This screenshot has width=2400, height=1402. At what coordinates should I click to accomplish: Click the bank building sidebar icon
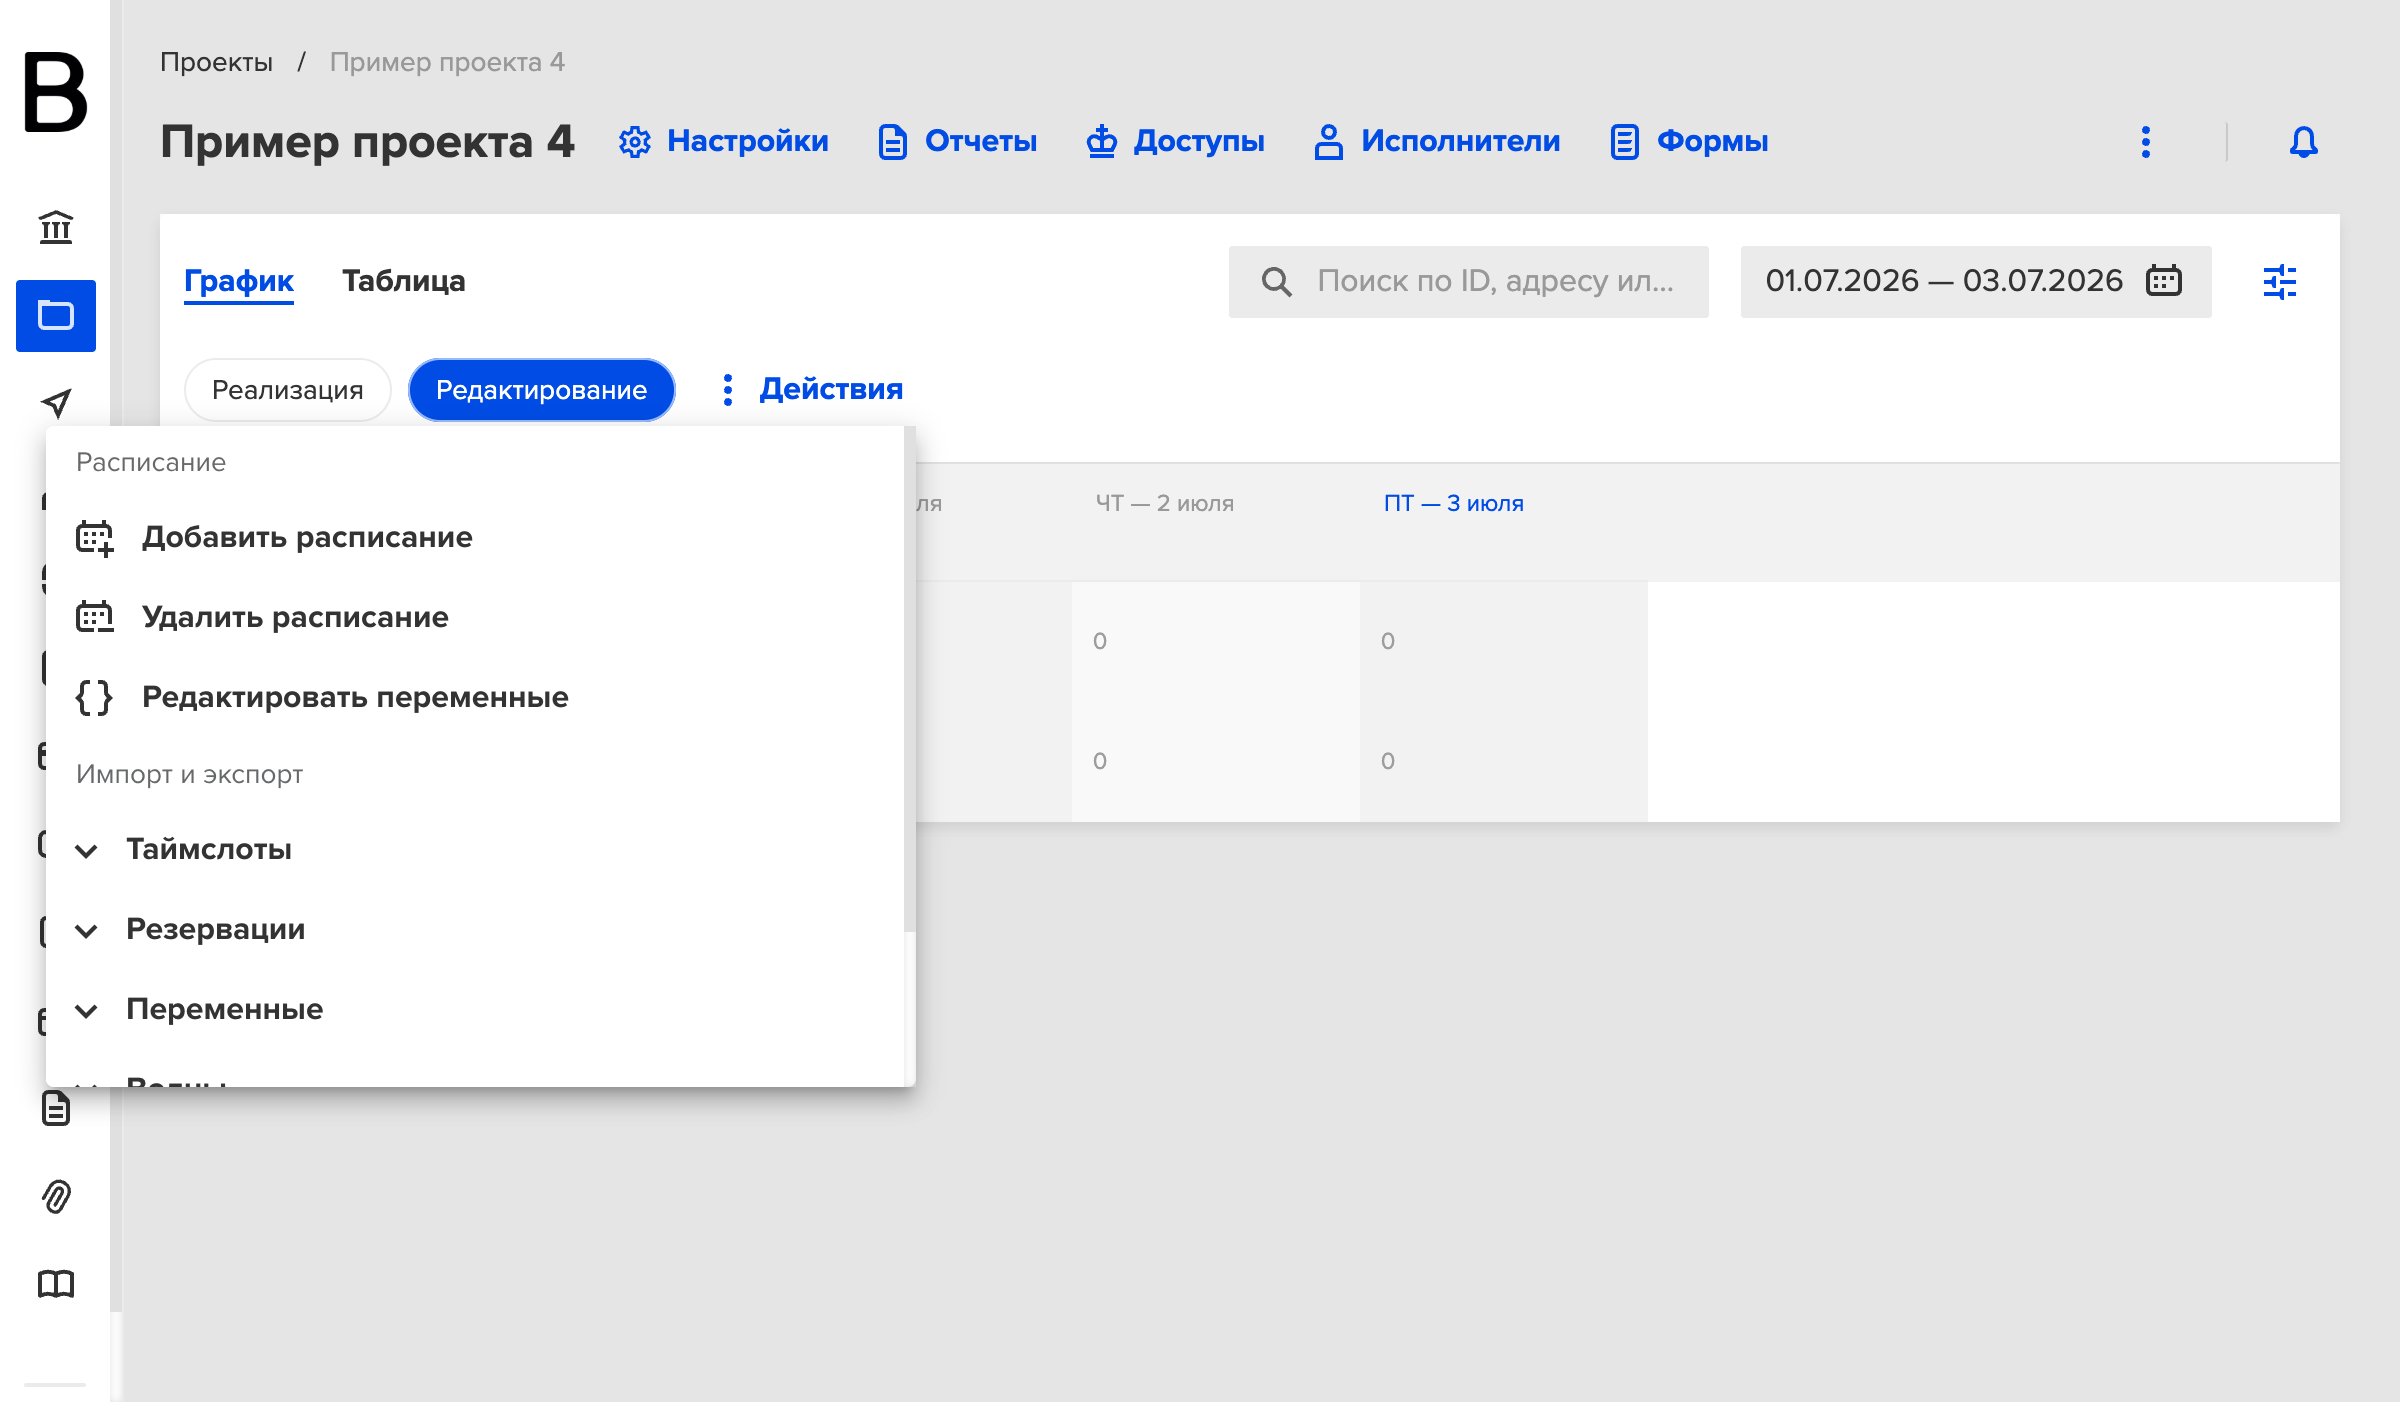(x=56, y=227)
